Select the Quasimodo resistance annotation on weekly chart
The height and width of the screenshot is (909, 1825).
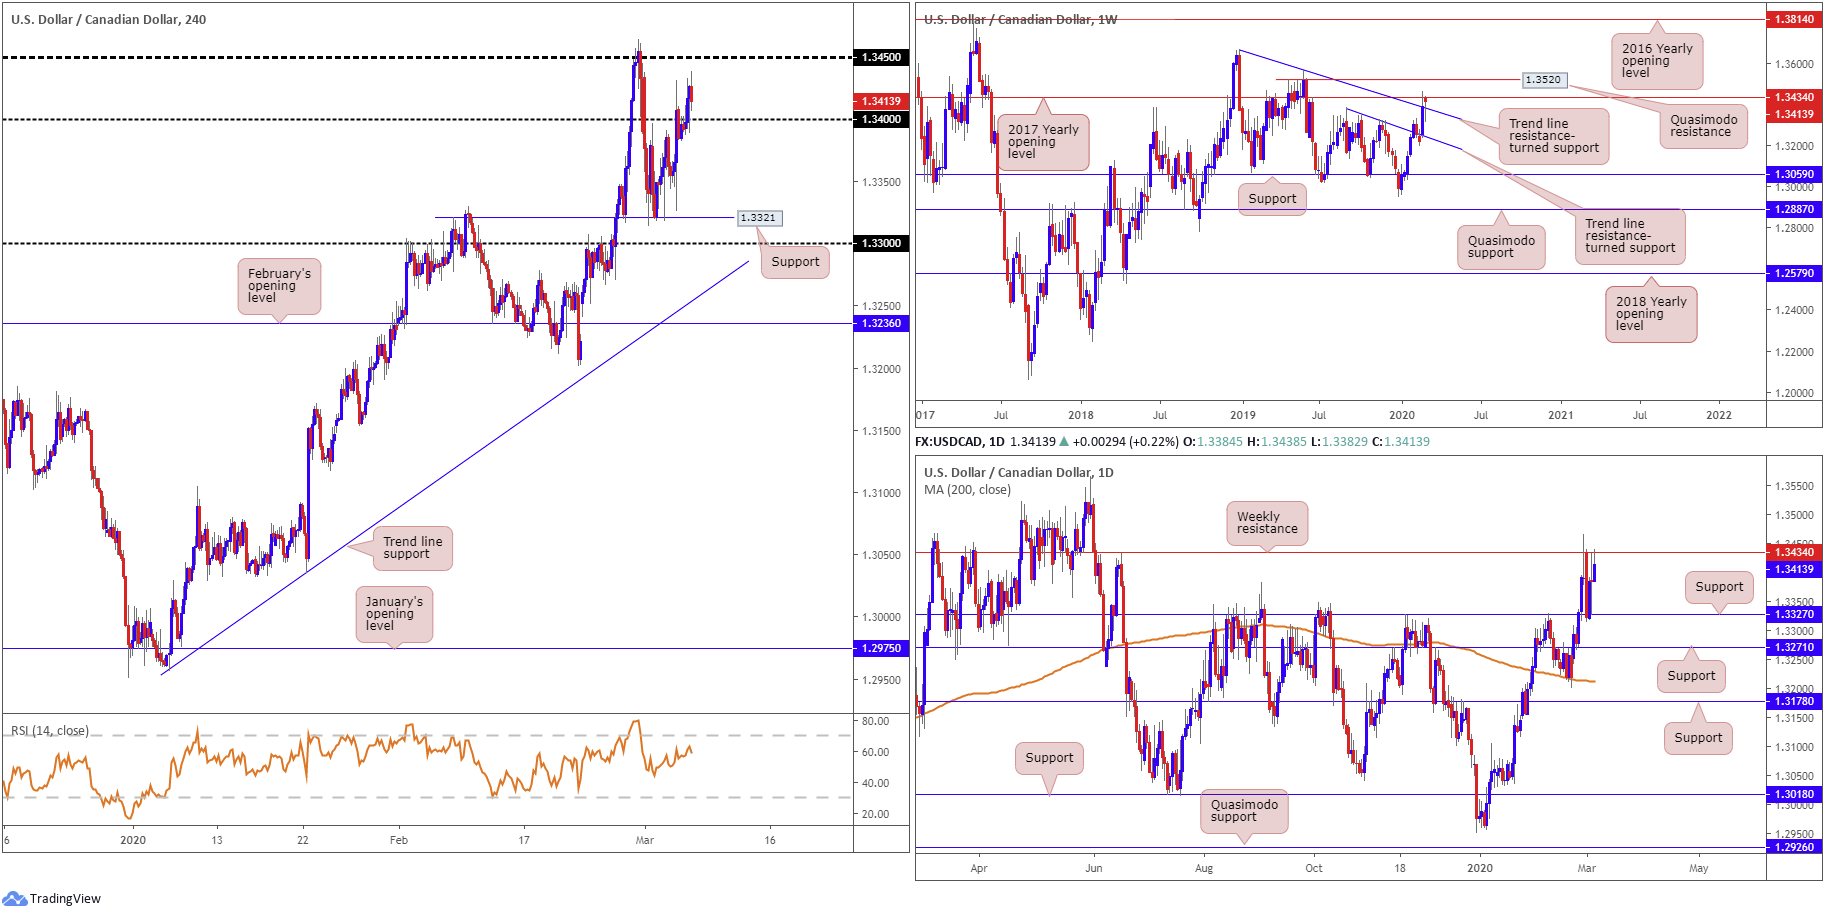[x=1704, y=126]
